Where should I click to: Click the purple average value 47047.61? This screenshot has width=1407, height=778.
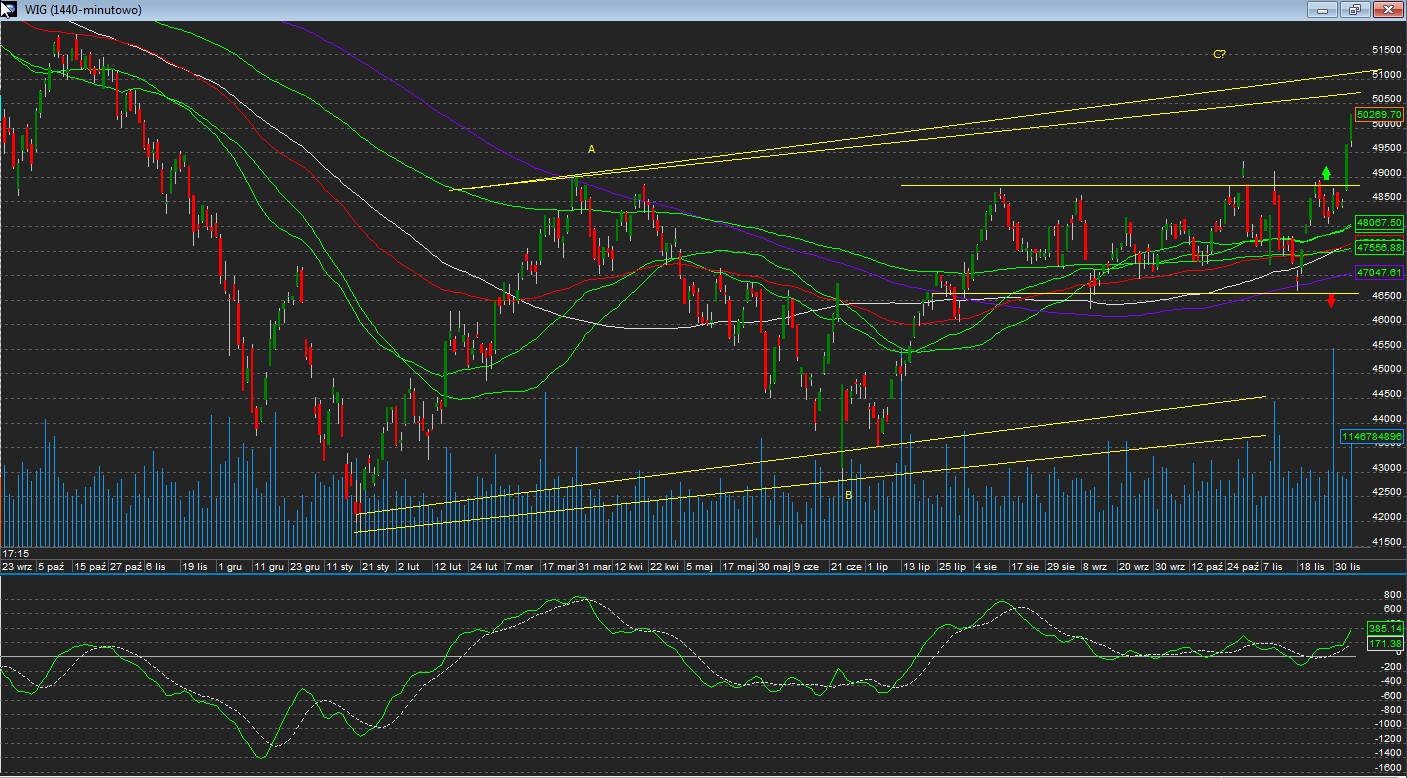point(1380,272)
